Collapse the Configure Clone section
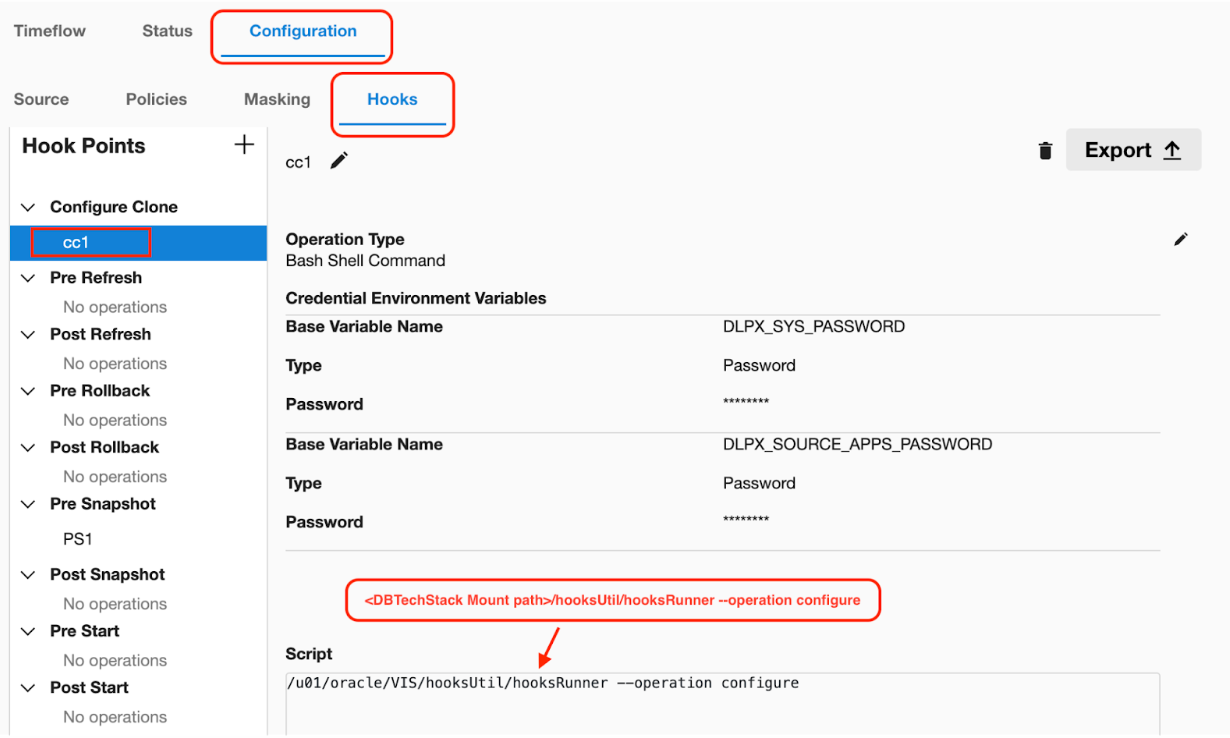Screen dimensions: 1230x738 (x=28, y=207)
